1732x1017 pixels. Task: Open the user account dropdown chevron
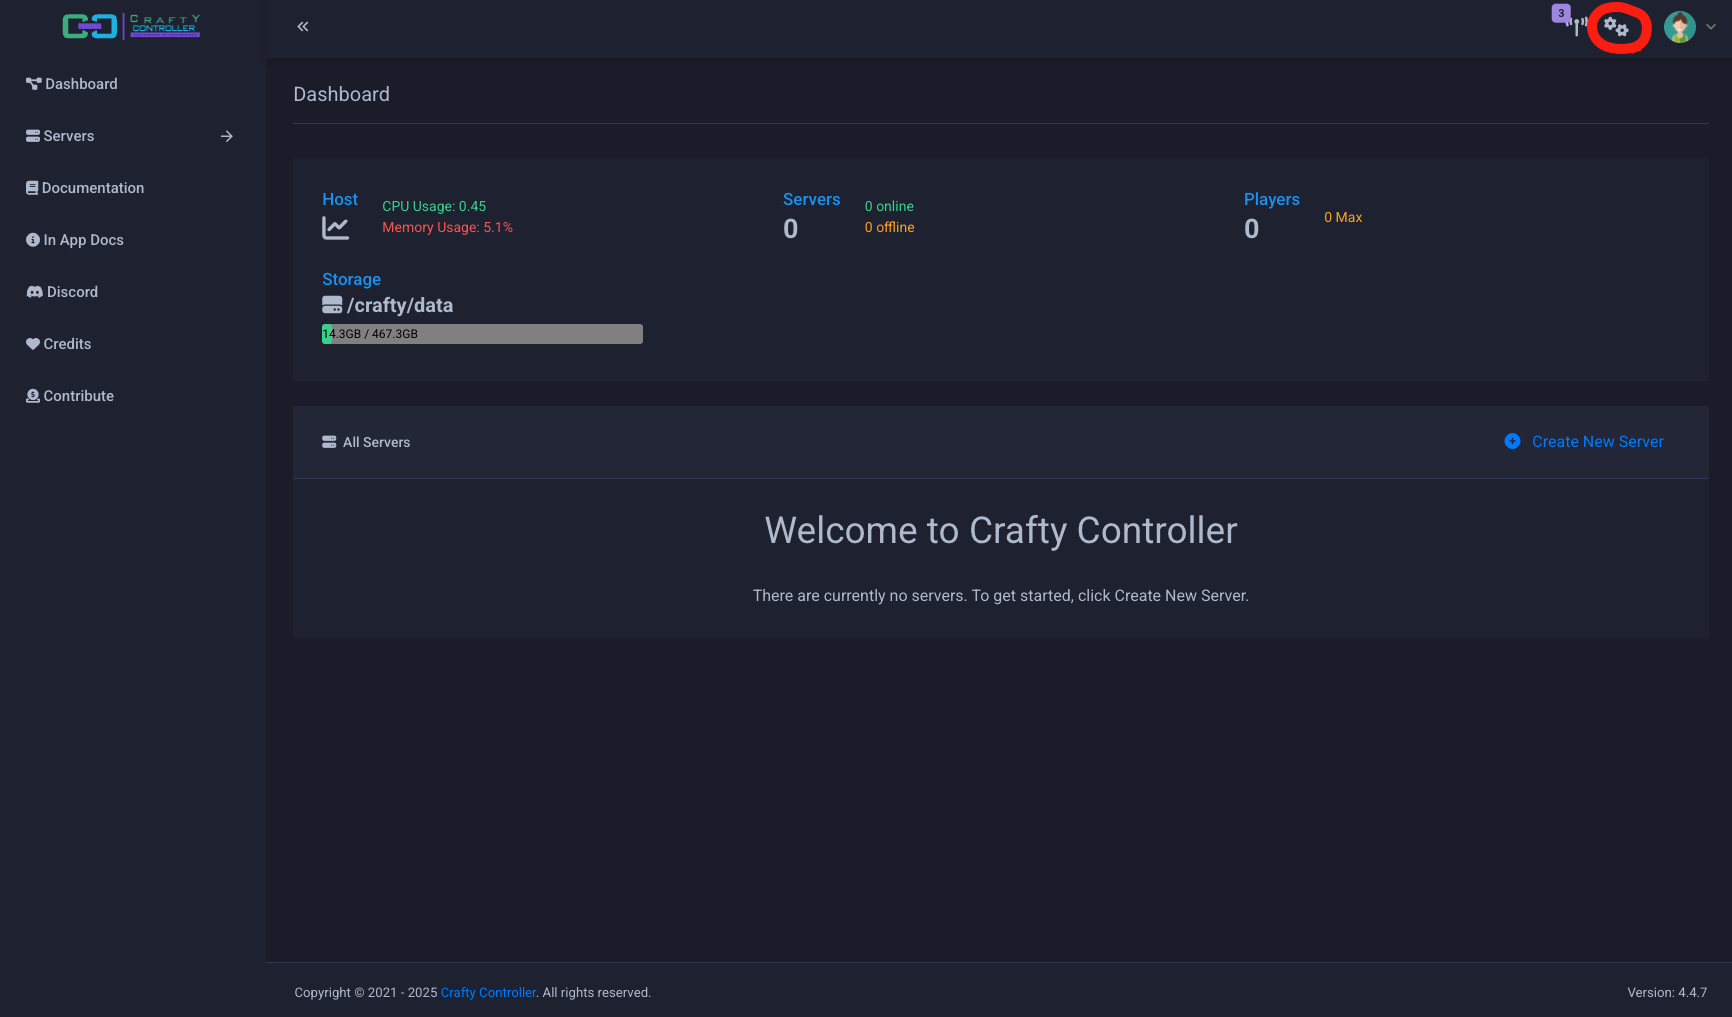1712,27
